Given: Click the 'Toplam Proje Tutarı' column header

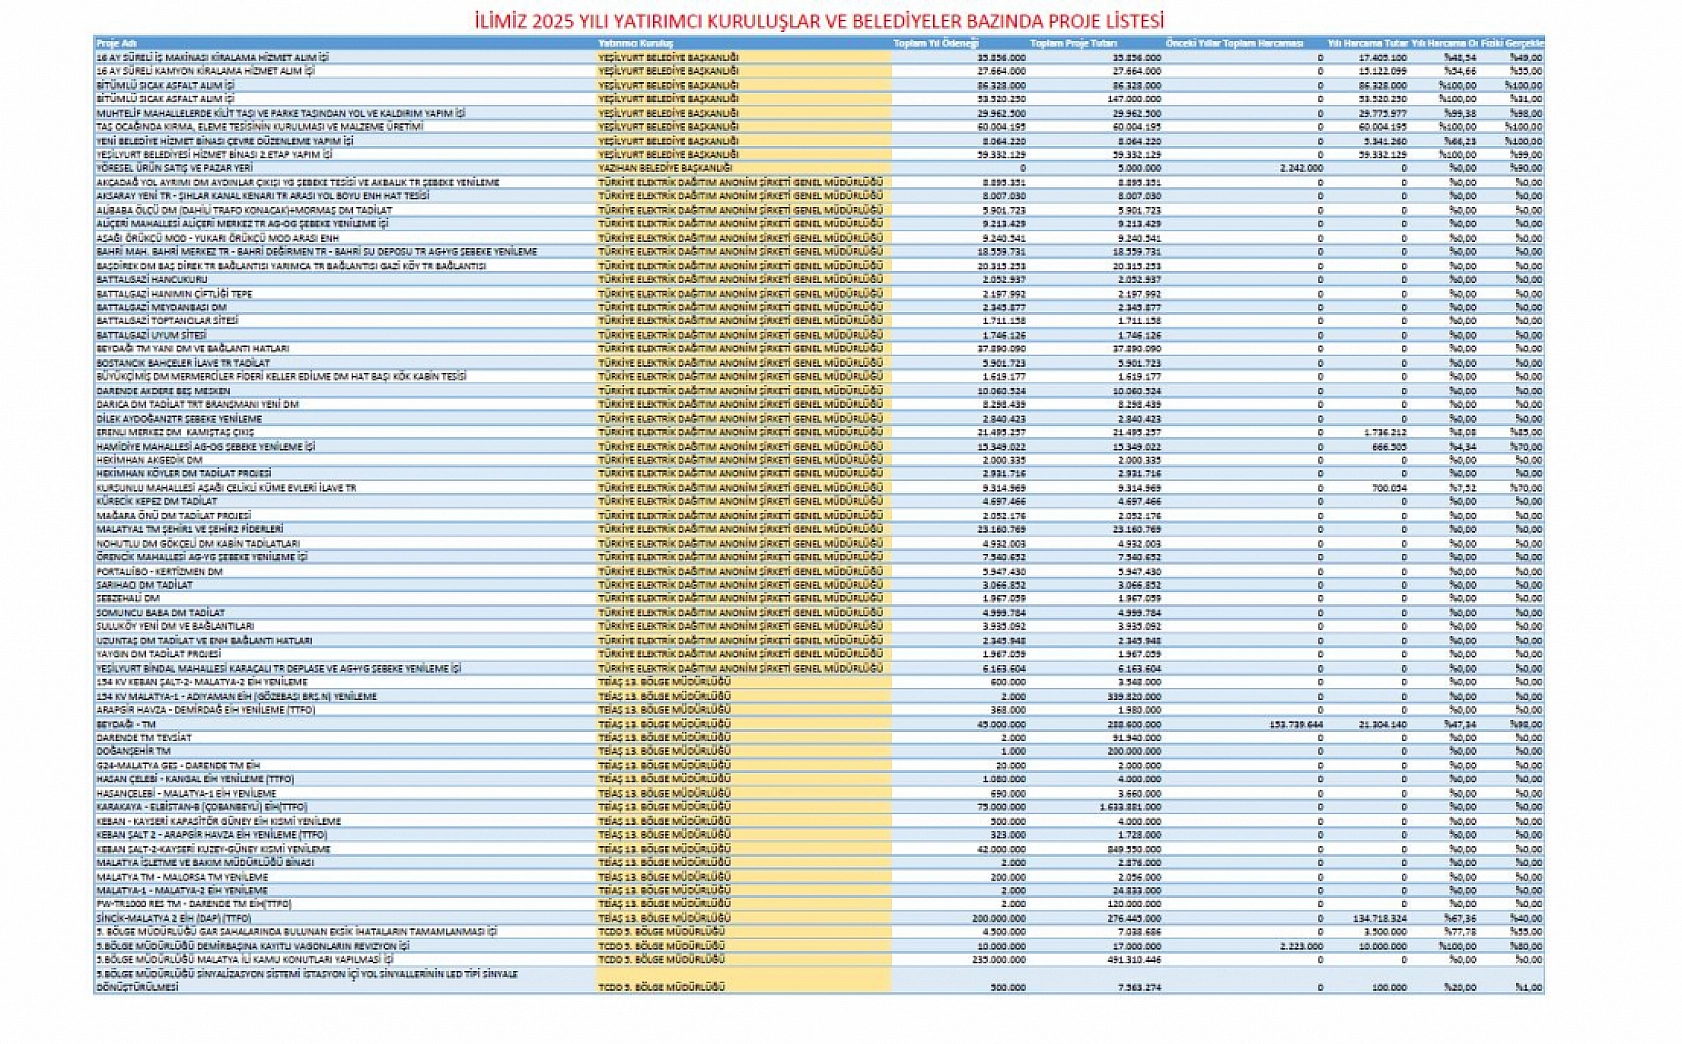Looking at the screenshot, I should pos(1073,44).
